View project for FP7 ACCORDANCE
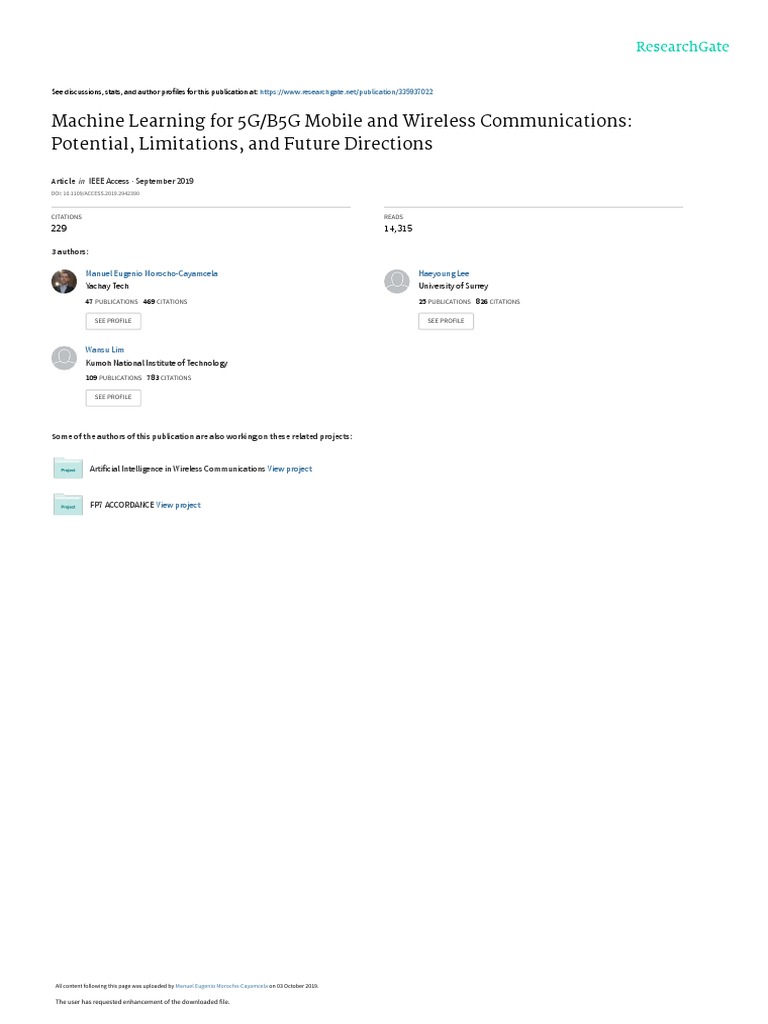Viewport: 768px width, 1024px height. point(179,505)
